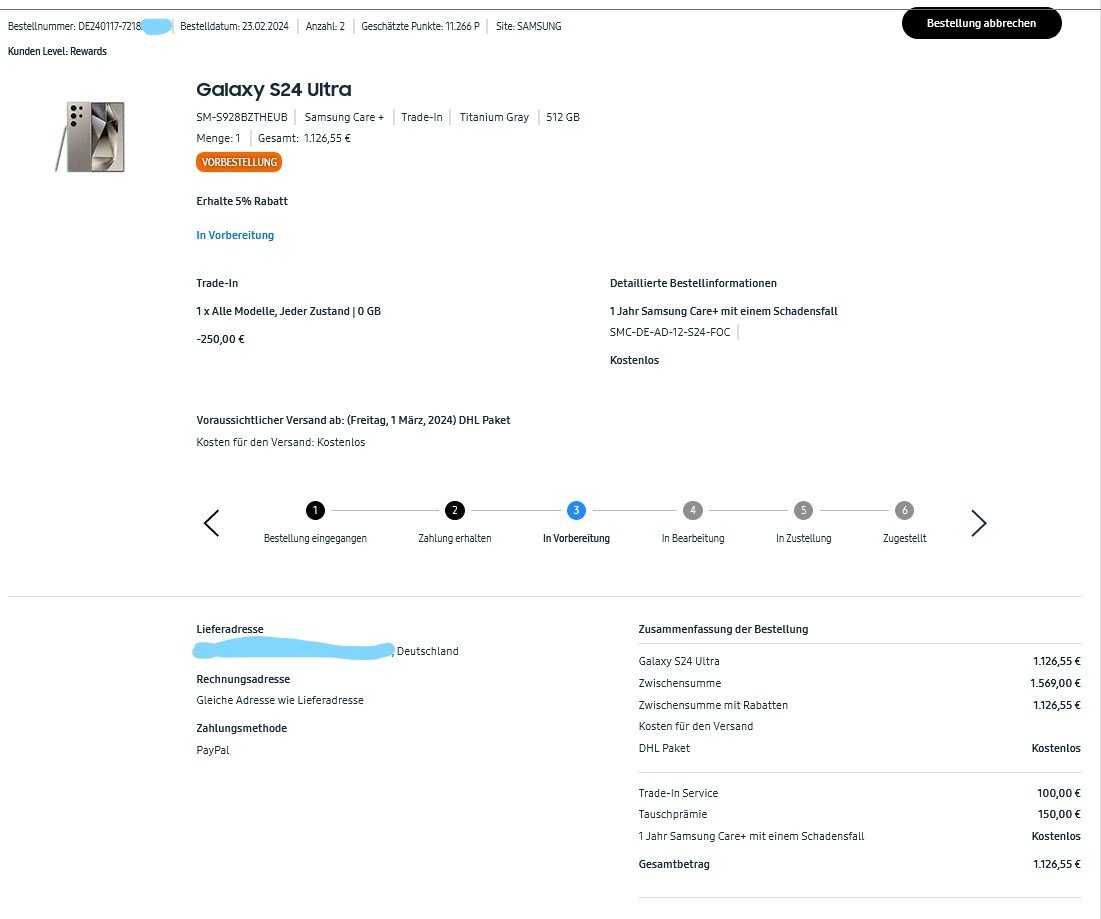Select step 2 Zahlung erhalten circle
The width and height of the screenshot is (1101, 919).
454,510
